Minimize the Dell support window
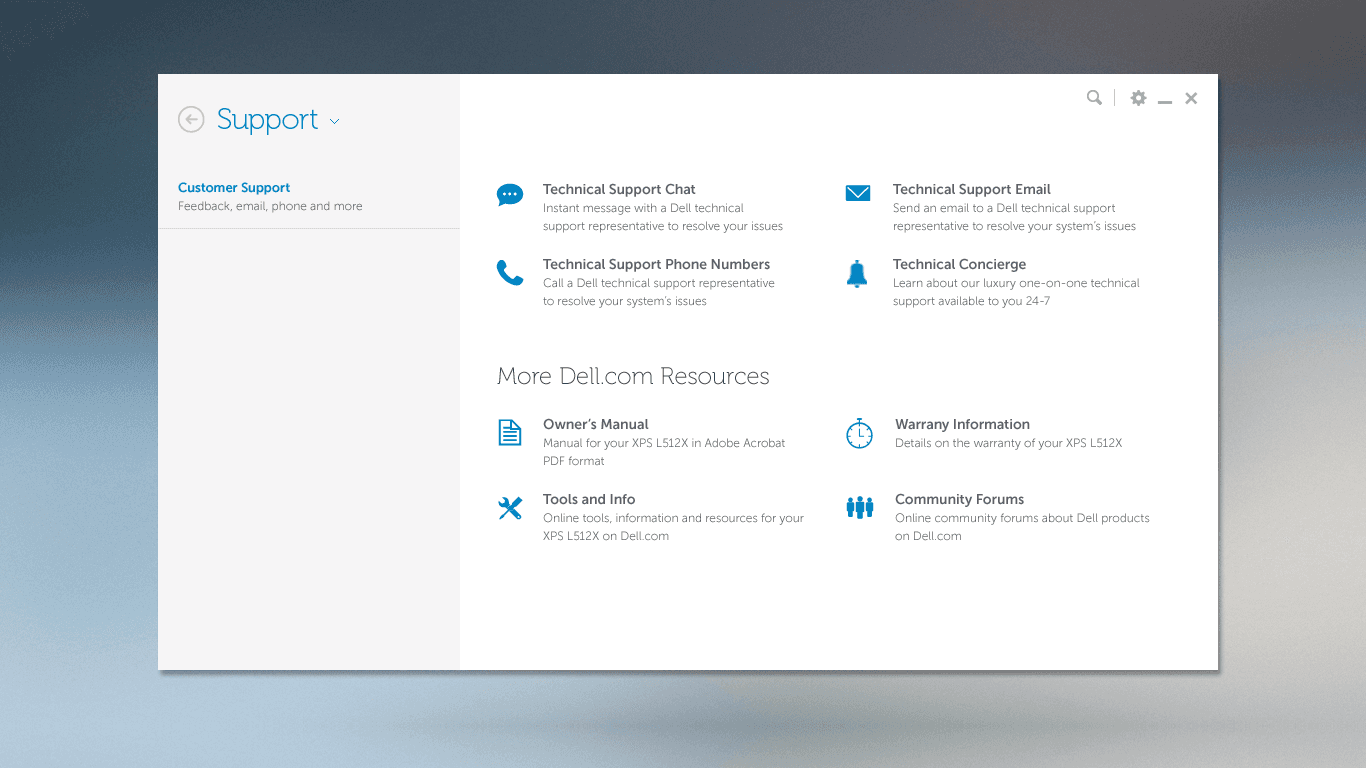Viewport: 1366px width, 768px height. pos(1165,101)
